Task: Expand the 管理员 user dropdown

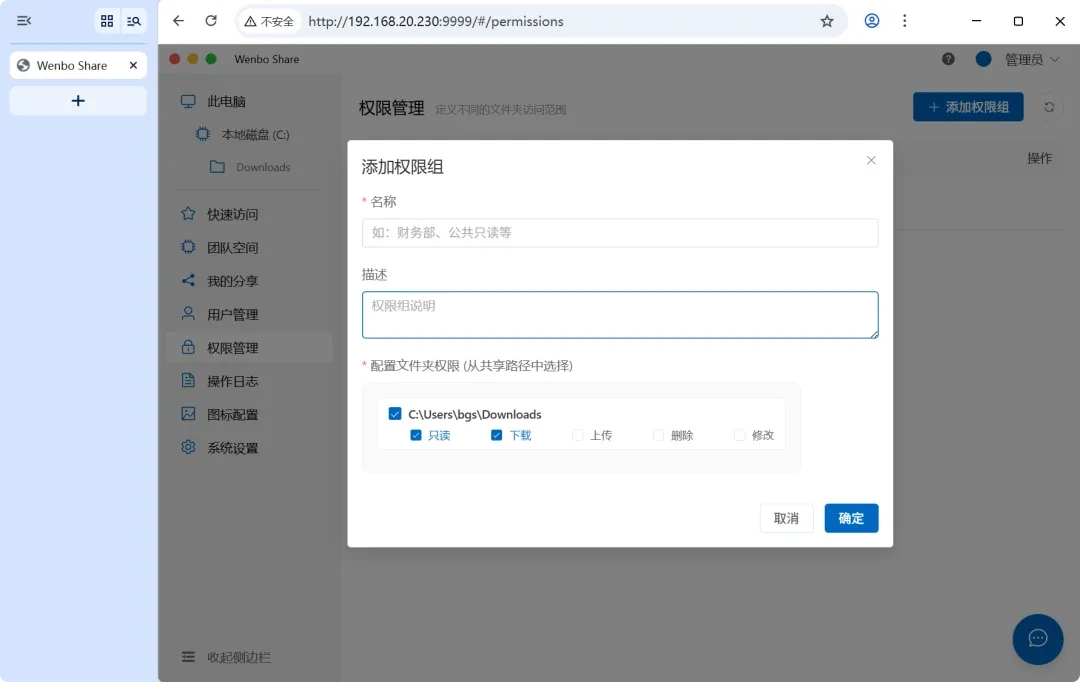Action: coord(1032,60)
